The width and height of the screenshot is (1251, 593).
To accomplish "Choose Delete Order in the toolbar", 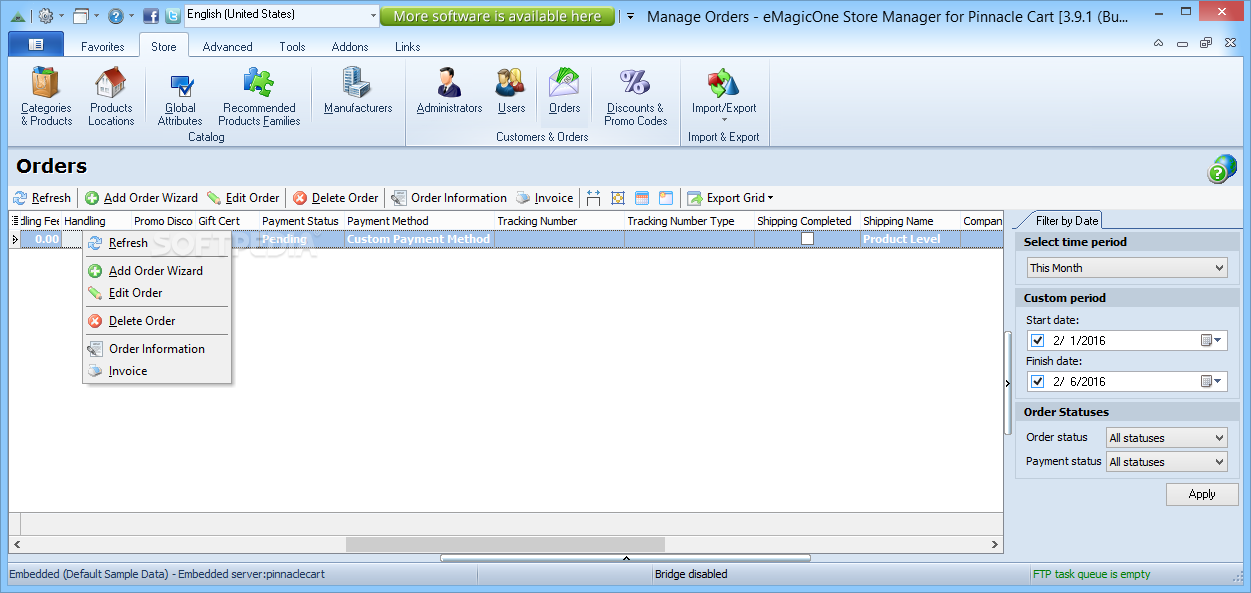I will [336, 198].
